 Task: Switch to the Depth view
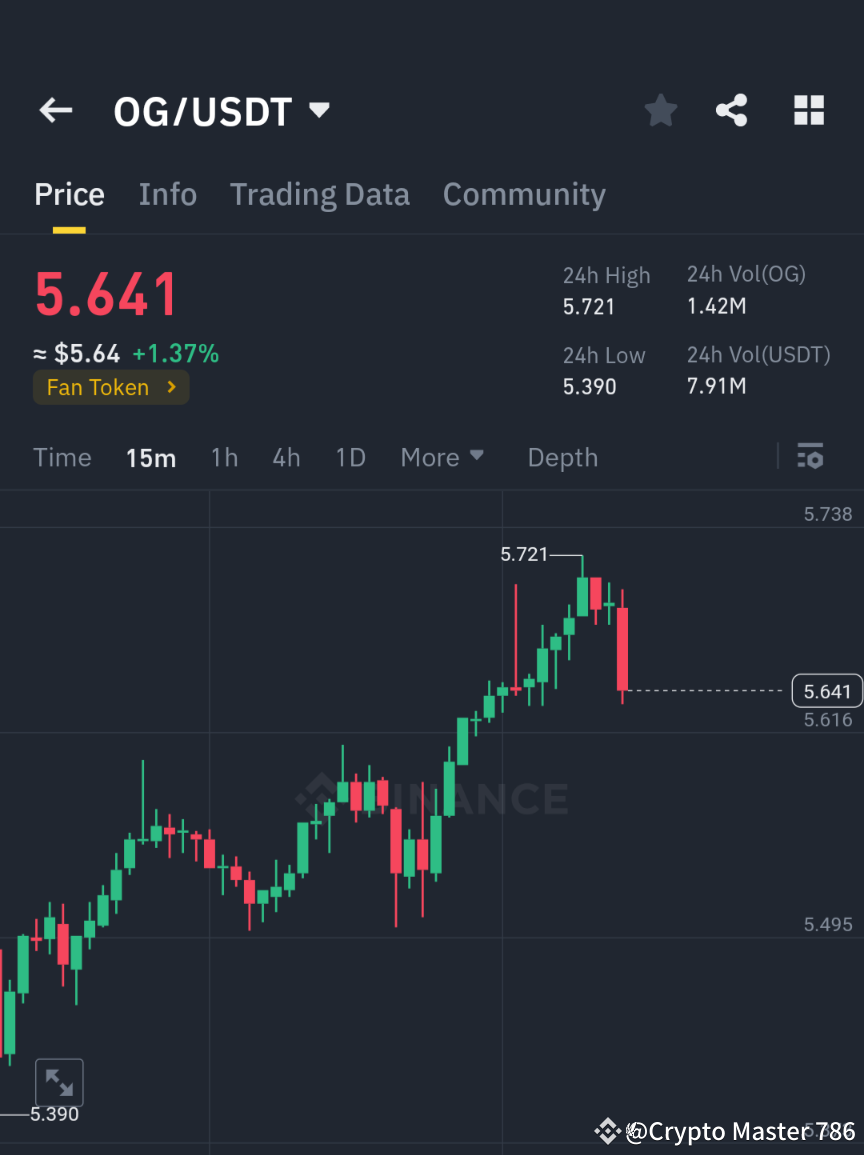point(562,457)
